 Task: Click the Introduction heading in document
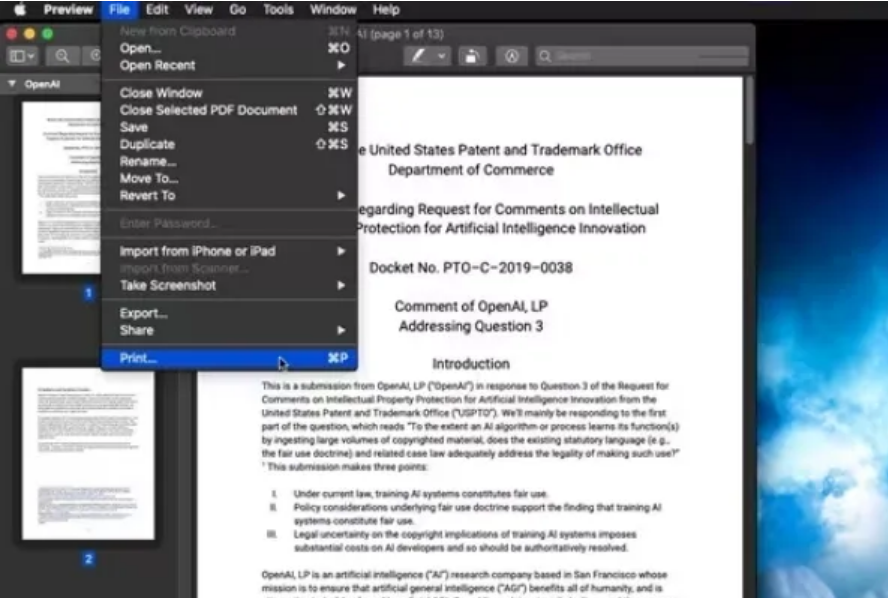click(471, 364)
